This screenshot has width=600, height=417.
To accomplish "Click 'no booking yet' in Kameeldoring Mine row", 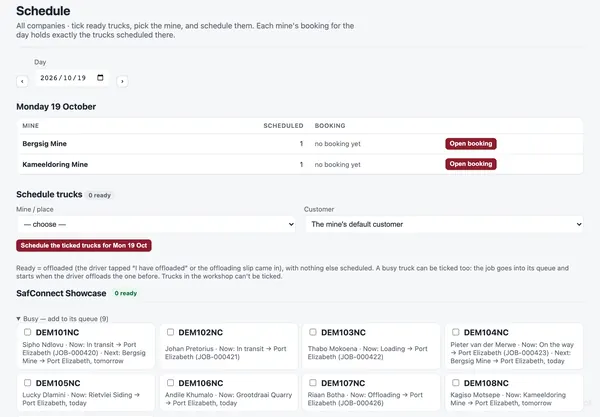I will click(x=338, y=165).
